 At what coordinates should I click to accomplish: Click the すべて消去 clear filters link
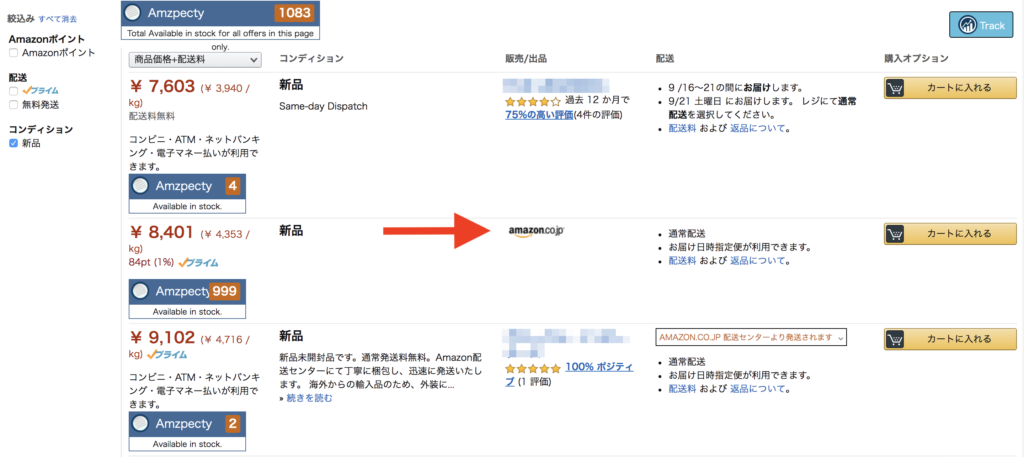59,19
